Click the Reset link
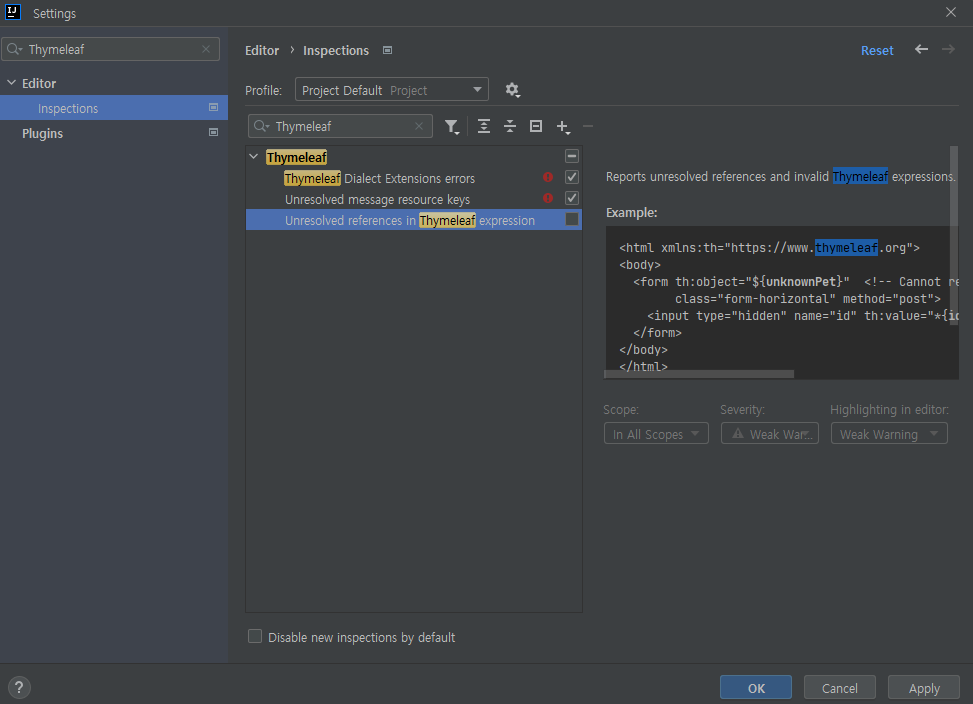The image size is (973, 704). [x=877, y=50]
